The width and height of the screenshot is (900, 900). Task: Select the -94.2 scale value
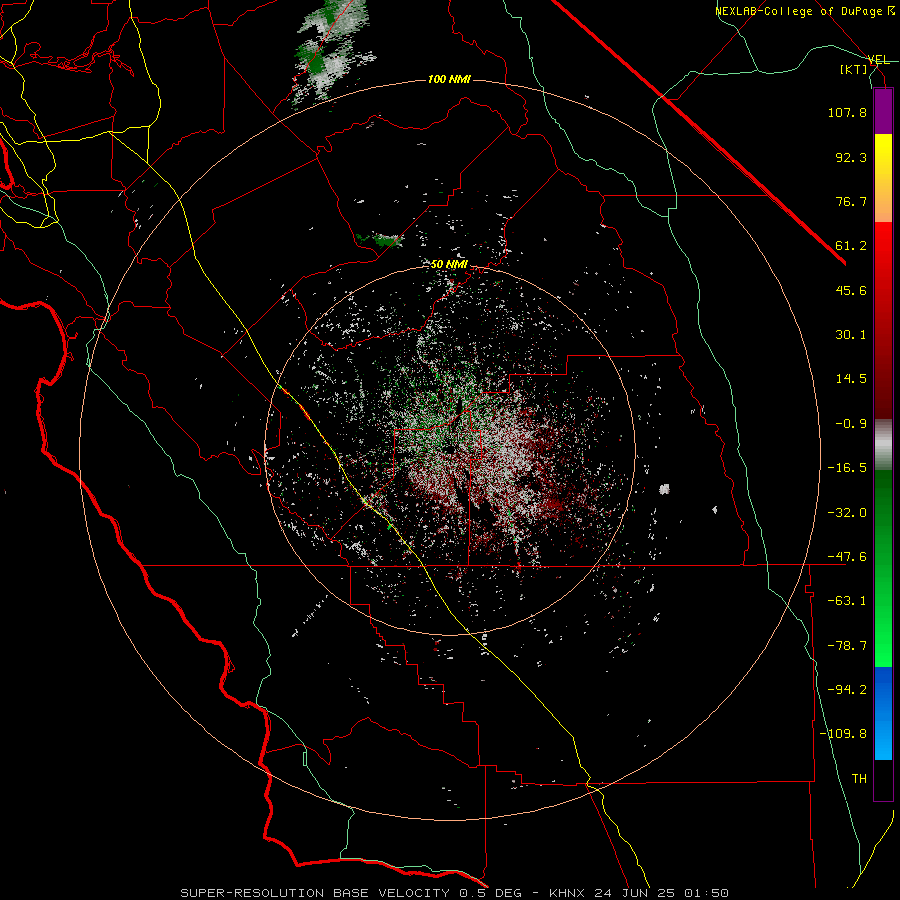point(847,689)
